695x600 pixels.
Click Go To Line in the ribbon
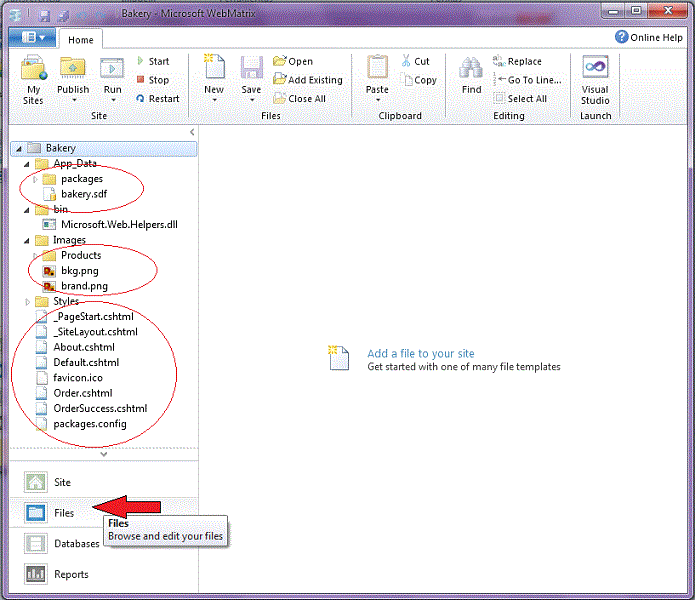click(x=527, y=80)
